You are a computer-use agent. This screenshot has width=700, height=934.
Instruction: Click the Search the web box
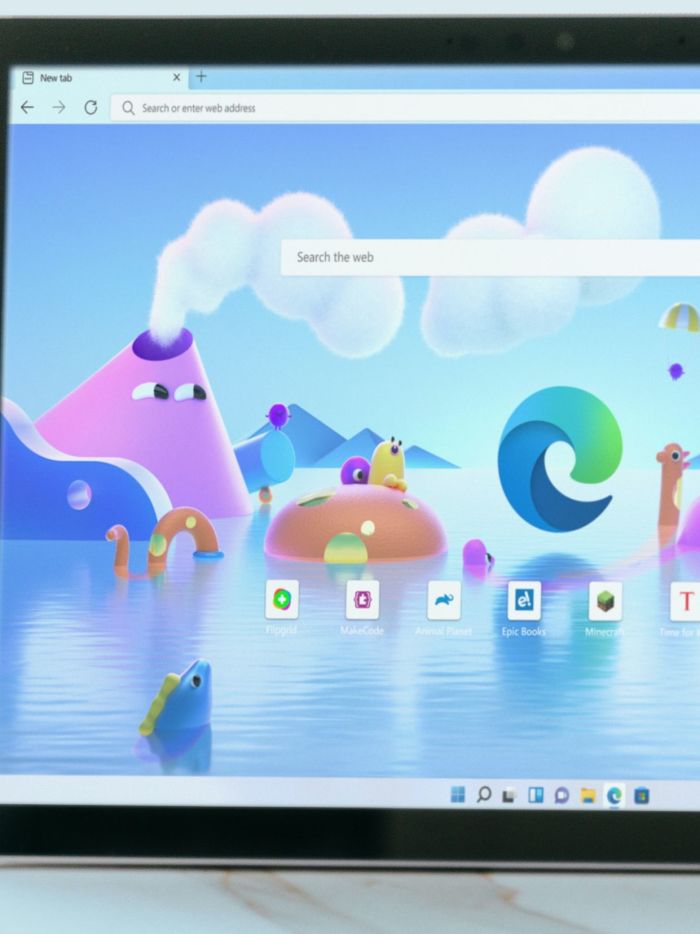click(490, 257)
